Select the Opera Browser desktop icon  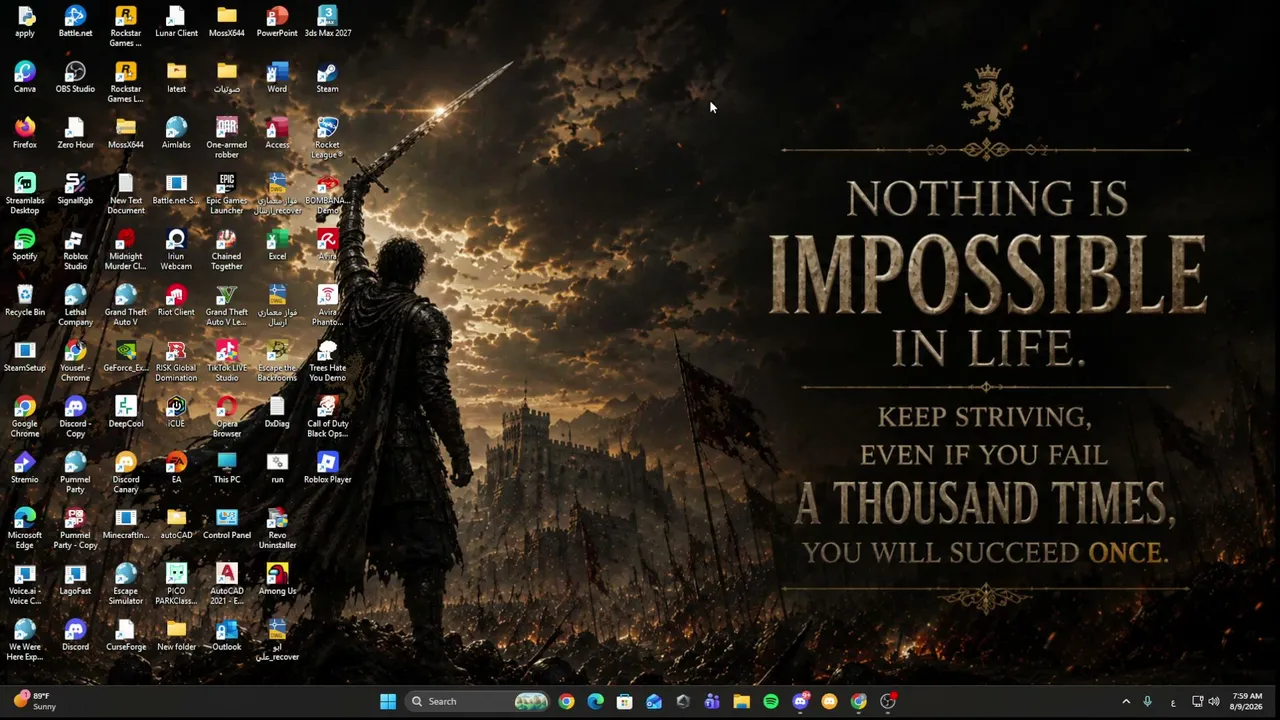click(x=227, y=417)
